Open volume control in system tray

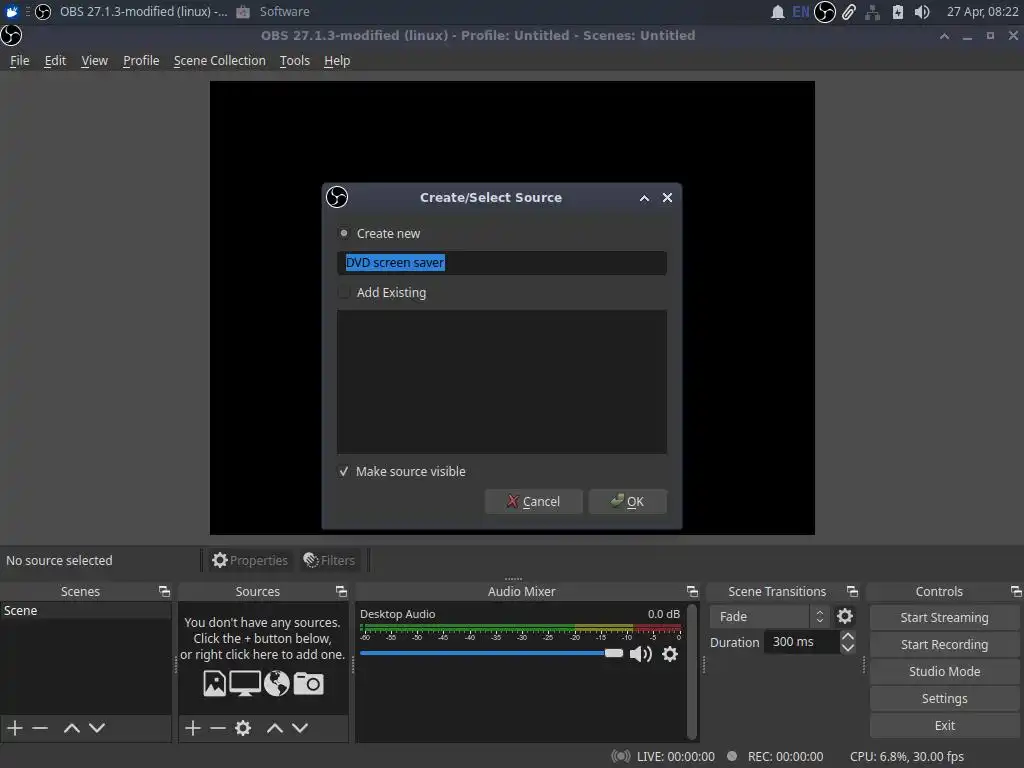(921, 12)
